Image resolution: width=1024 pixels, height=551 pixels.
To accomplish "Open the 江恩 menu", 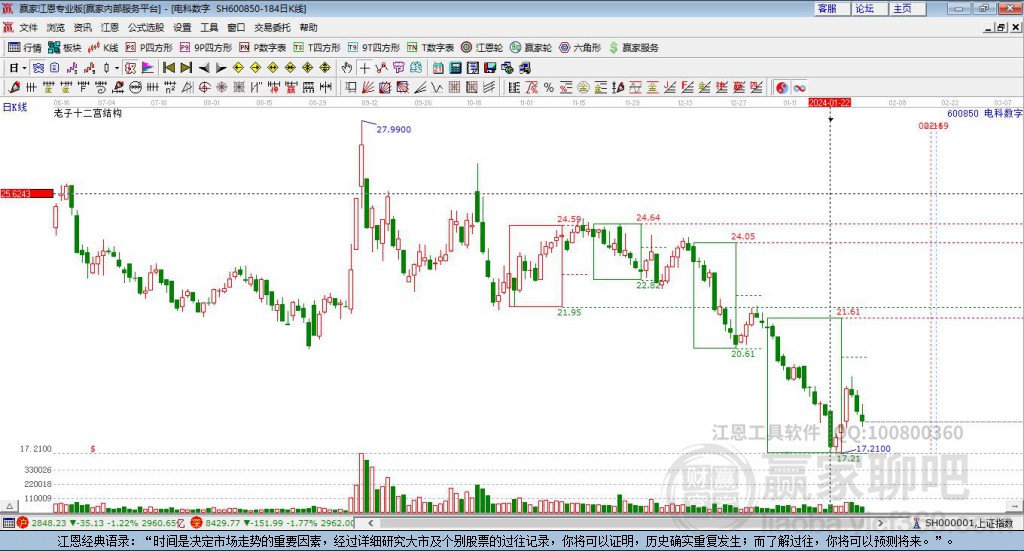I will pos(110,27).
